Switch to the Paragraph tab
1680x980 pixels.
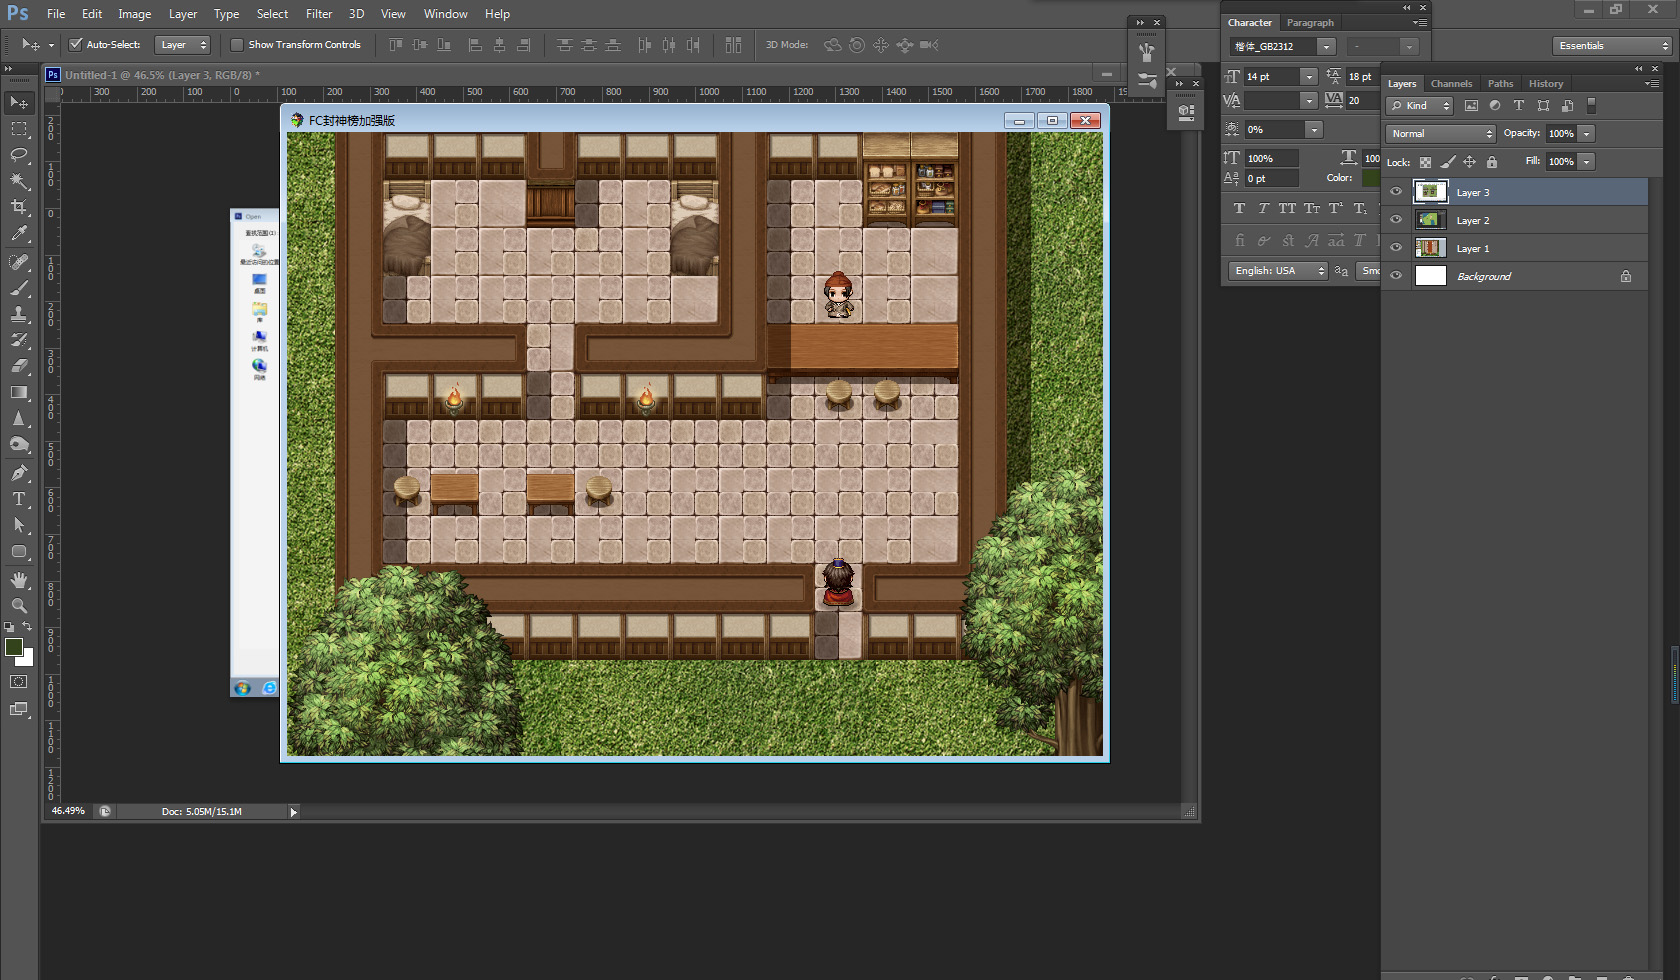pyautogui.click(x=1310, y=23)
